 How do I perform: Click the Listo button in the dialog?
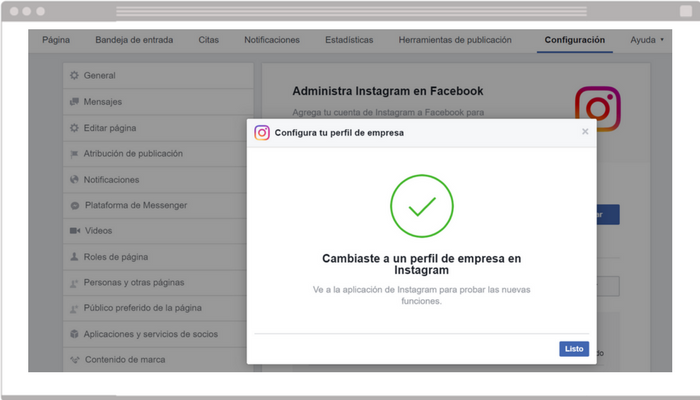[x=574, y=349]
